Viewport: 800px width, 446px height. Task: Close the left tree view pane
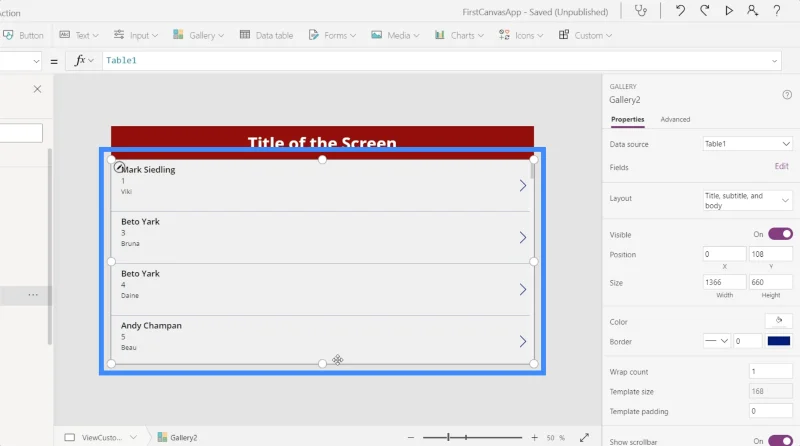click(37, 89)
